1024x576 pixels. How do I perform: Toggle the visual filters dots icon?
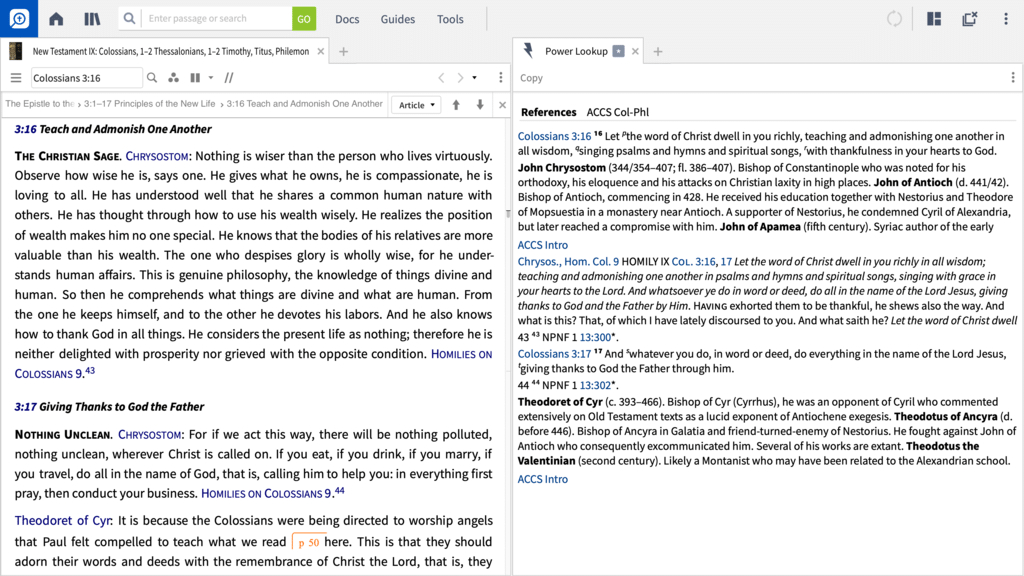[173, 78]
